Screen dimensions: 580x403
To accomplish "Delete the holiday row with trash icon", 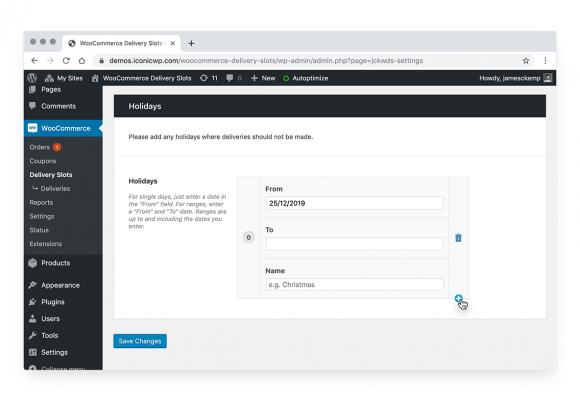I will 458,238.
